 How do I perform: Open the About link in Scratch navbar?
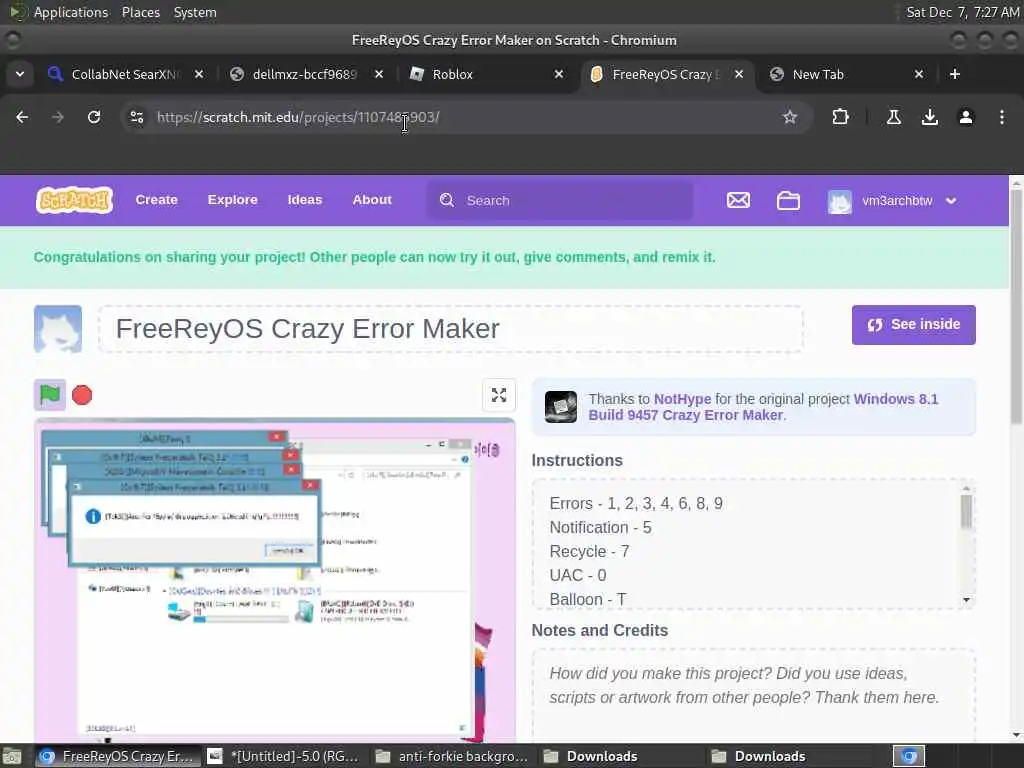[372, 200]
